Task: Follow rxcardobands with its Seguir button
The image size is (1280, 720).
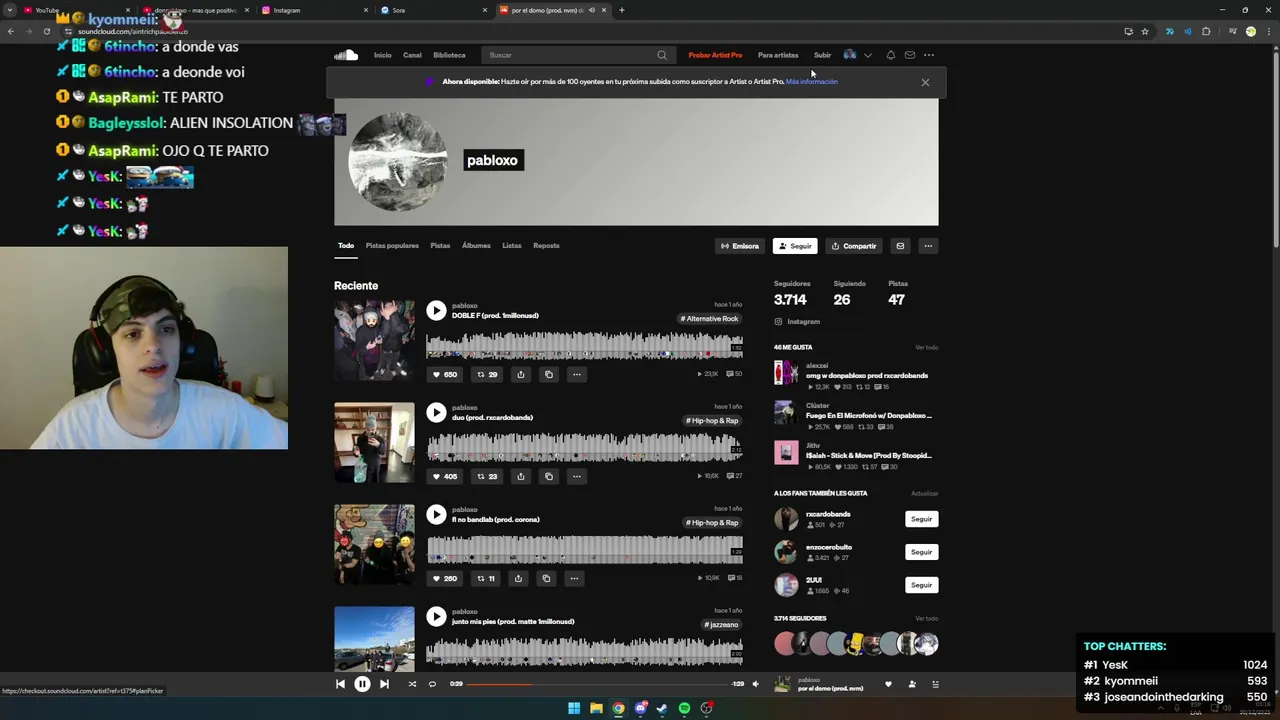Action: (921, 519)
